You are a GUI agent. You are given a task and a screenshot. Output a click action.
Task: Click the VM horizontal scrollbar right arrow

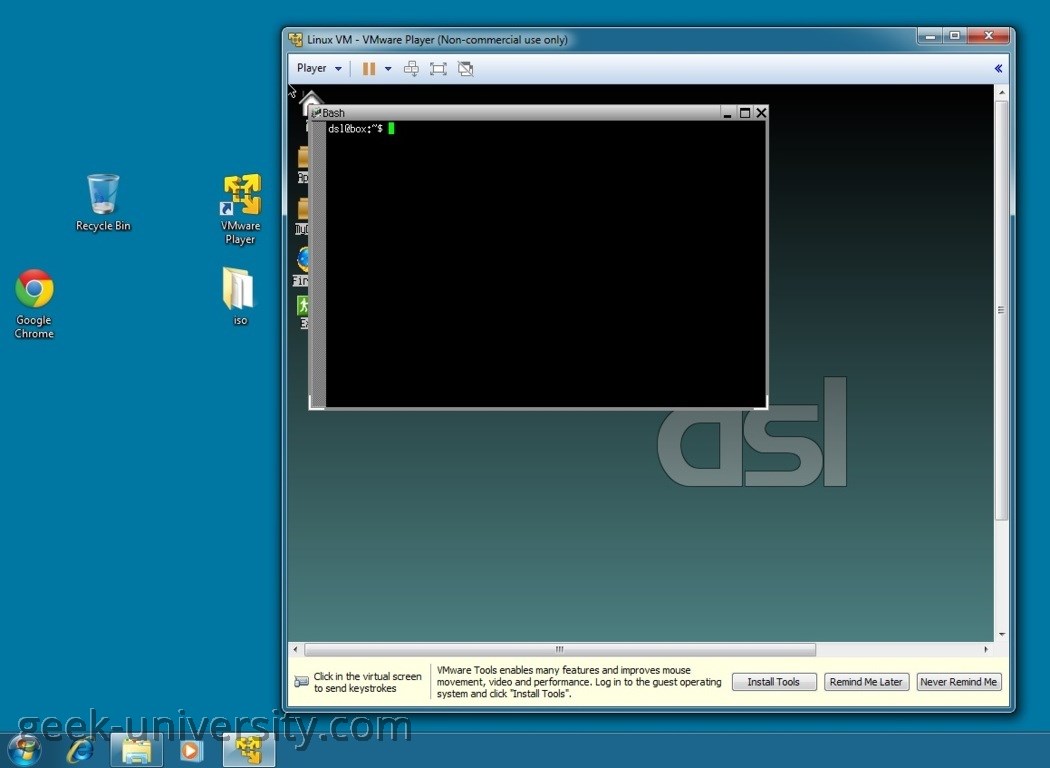(x=986, y=649)
